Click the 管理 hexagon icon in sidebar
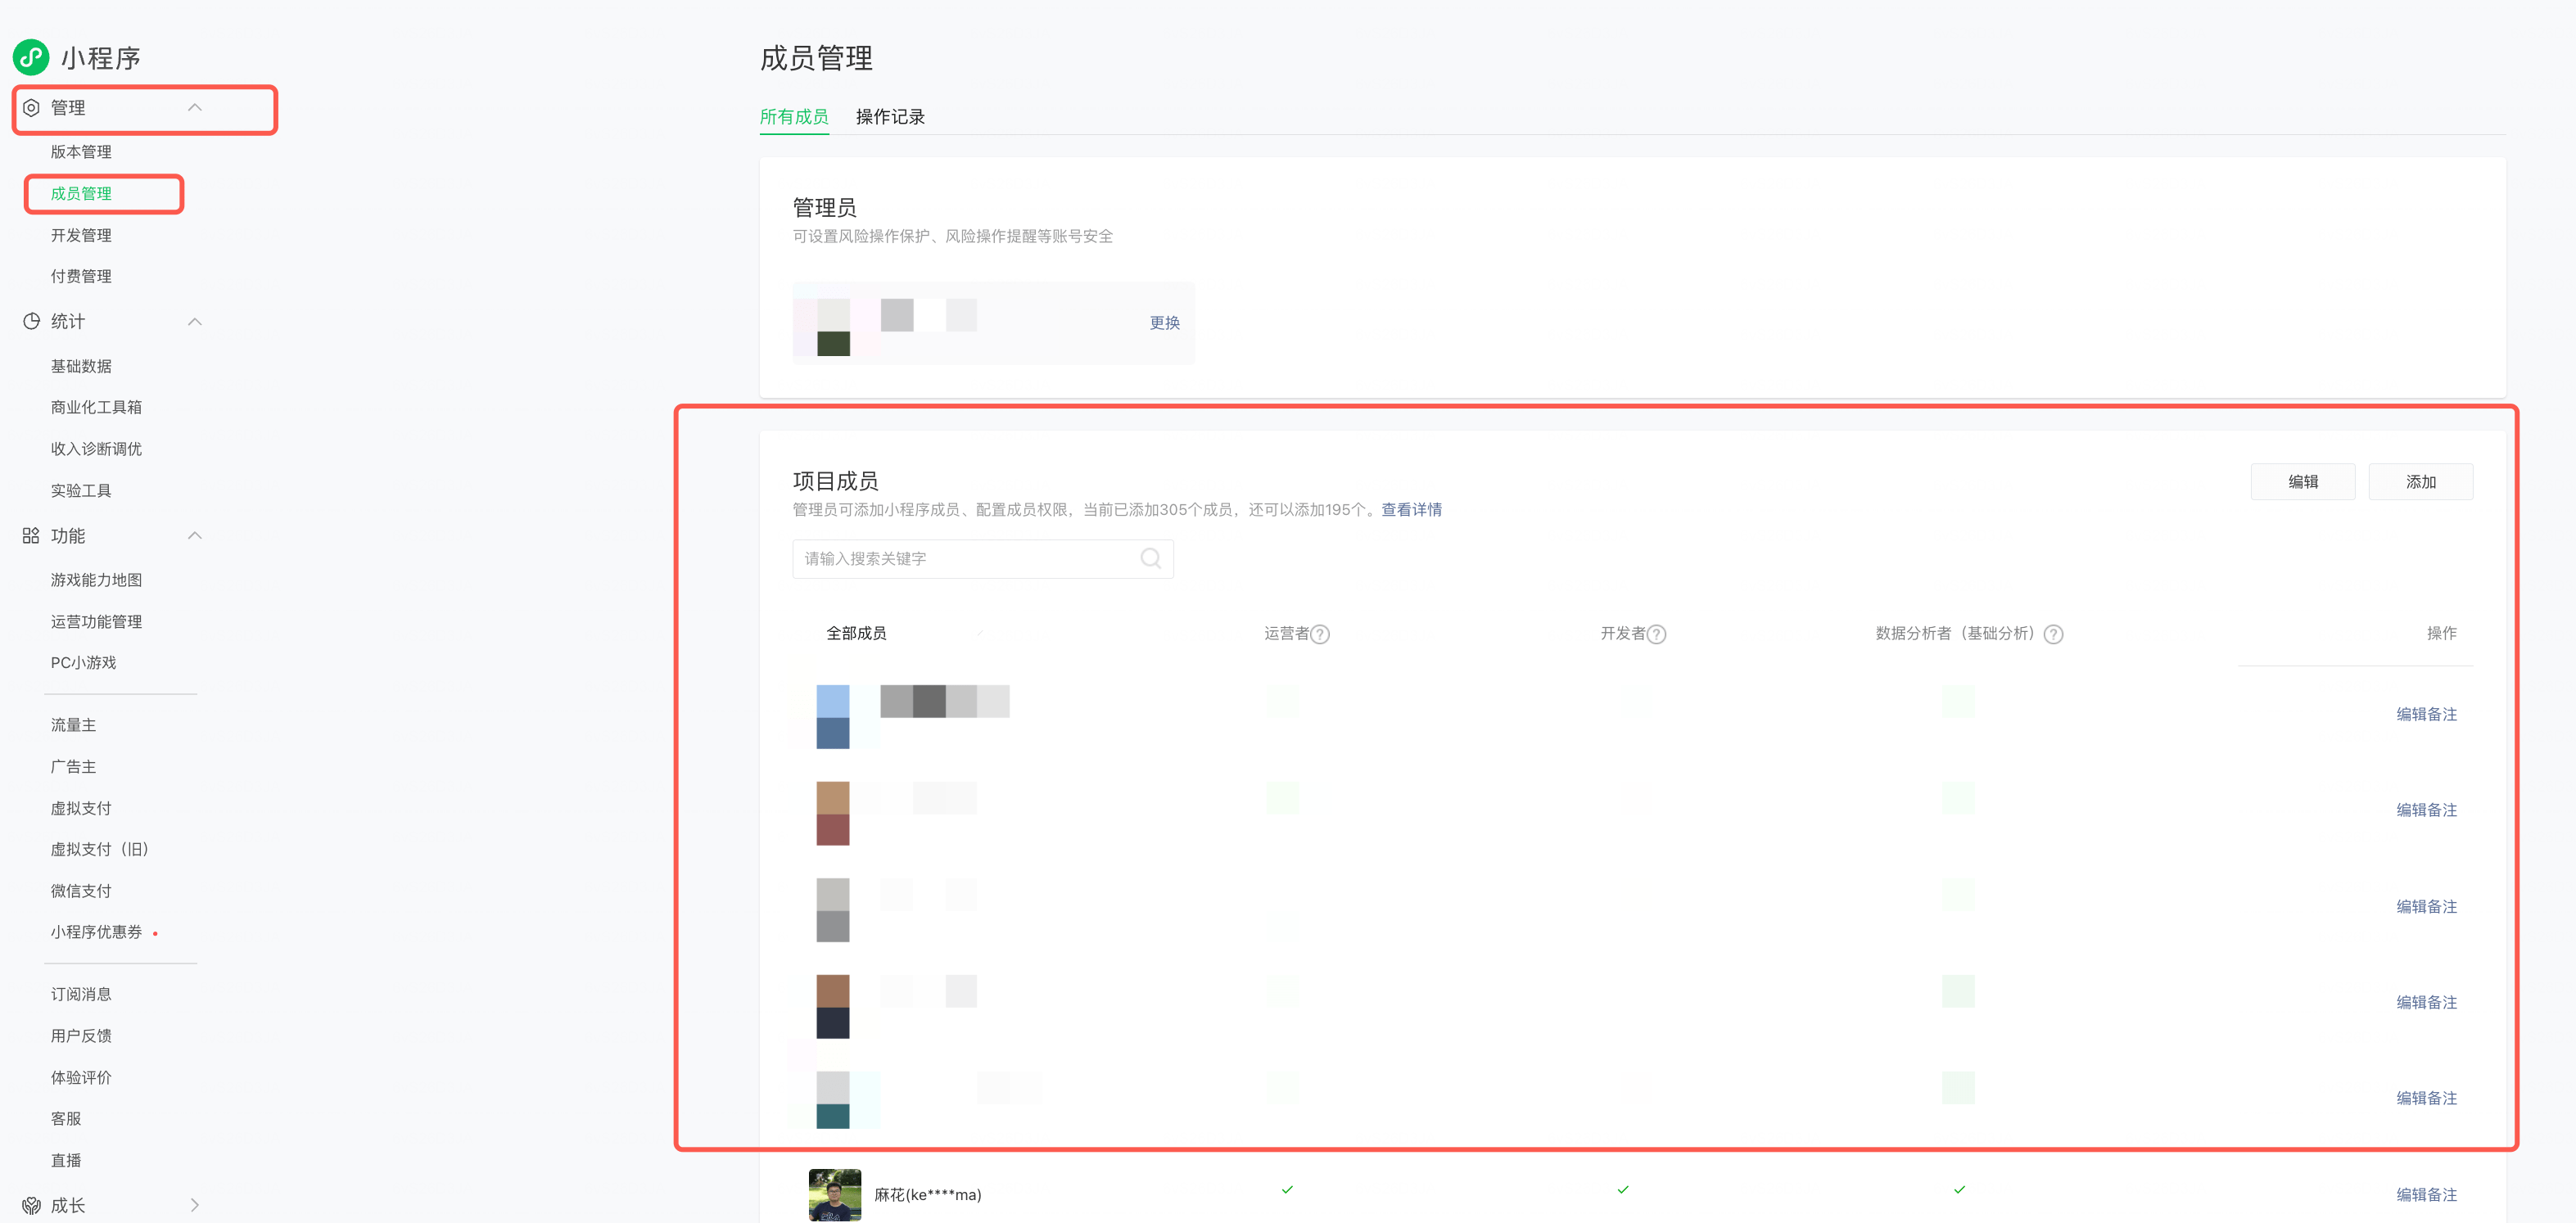This screenshot has height=1223, width=2576. pos(31,107)
